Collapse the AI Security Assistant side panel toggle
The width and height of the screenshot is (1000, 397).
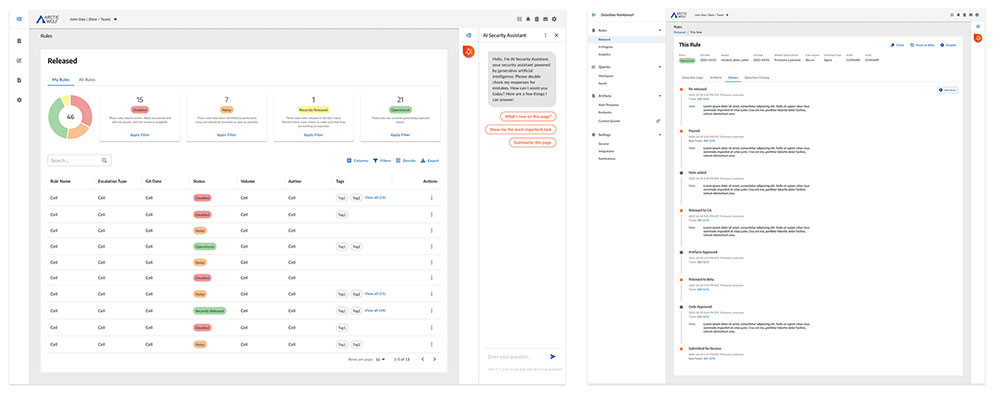coord(469,36)
